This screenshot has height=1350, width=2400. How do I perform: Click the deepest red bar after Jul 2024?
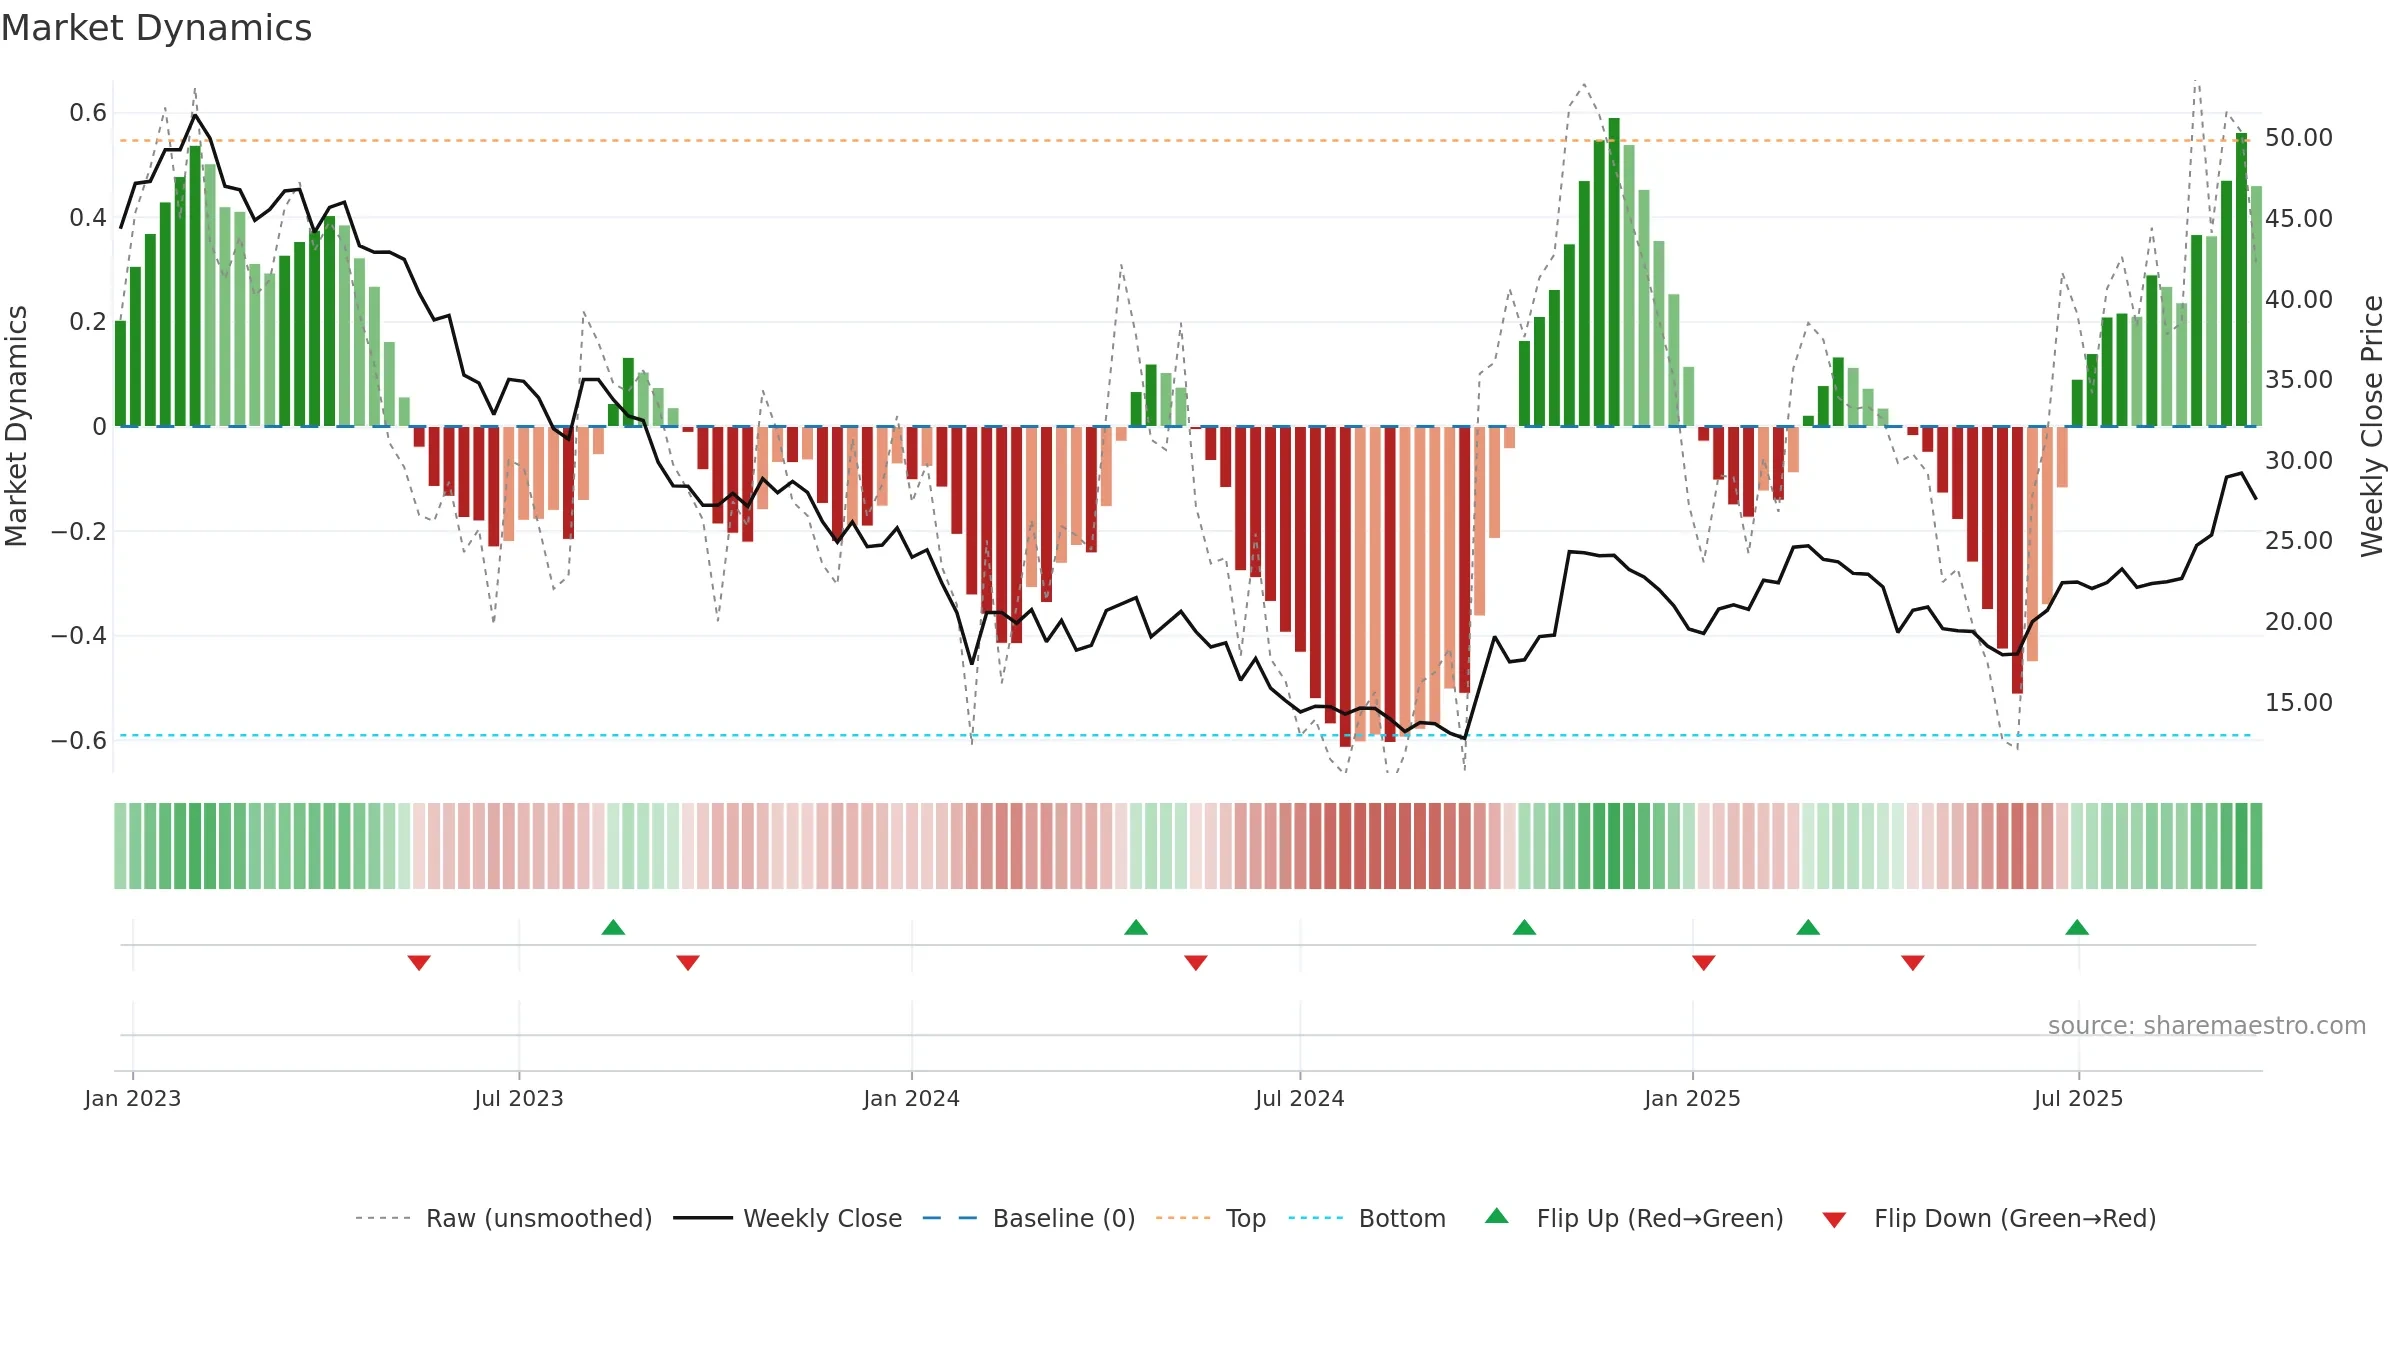tap(1346, 586)
